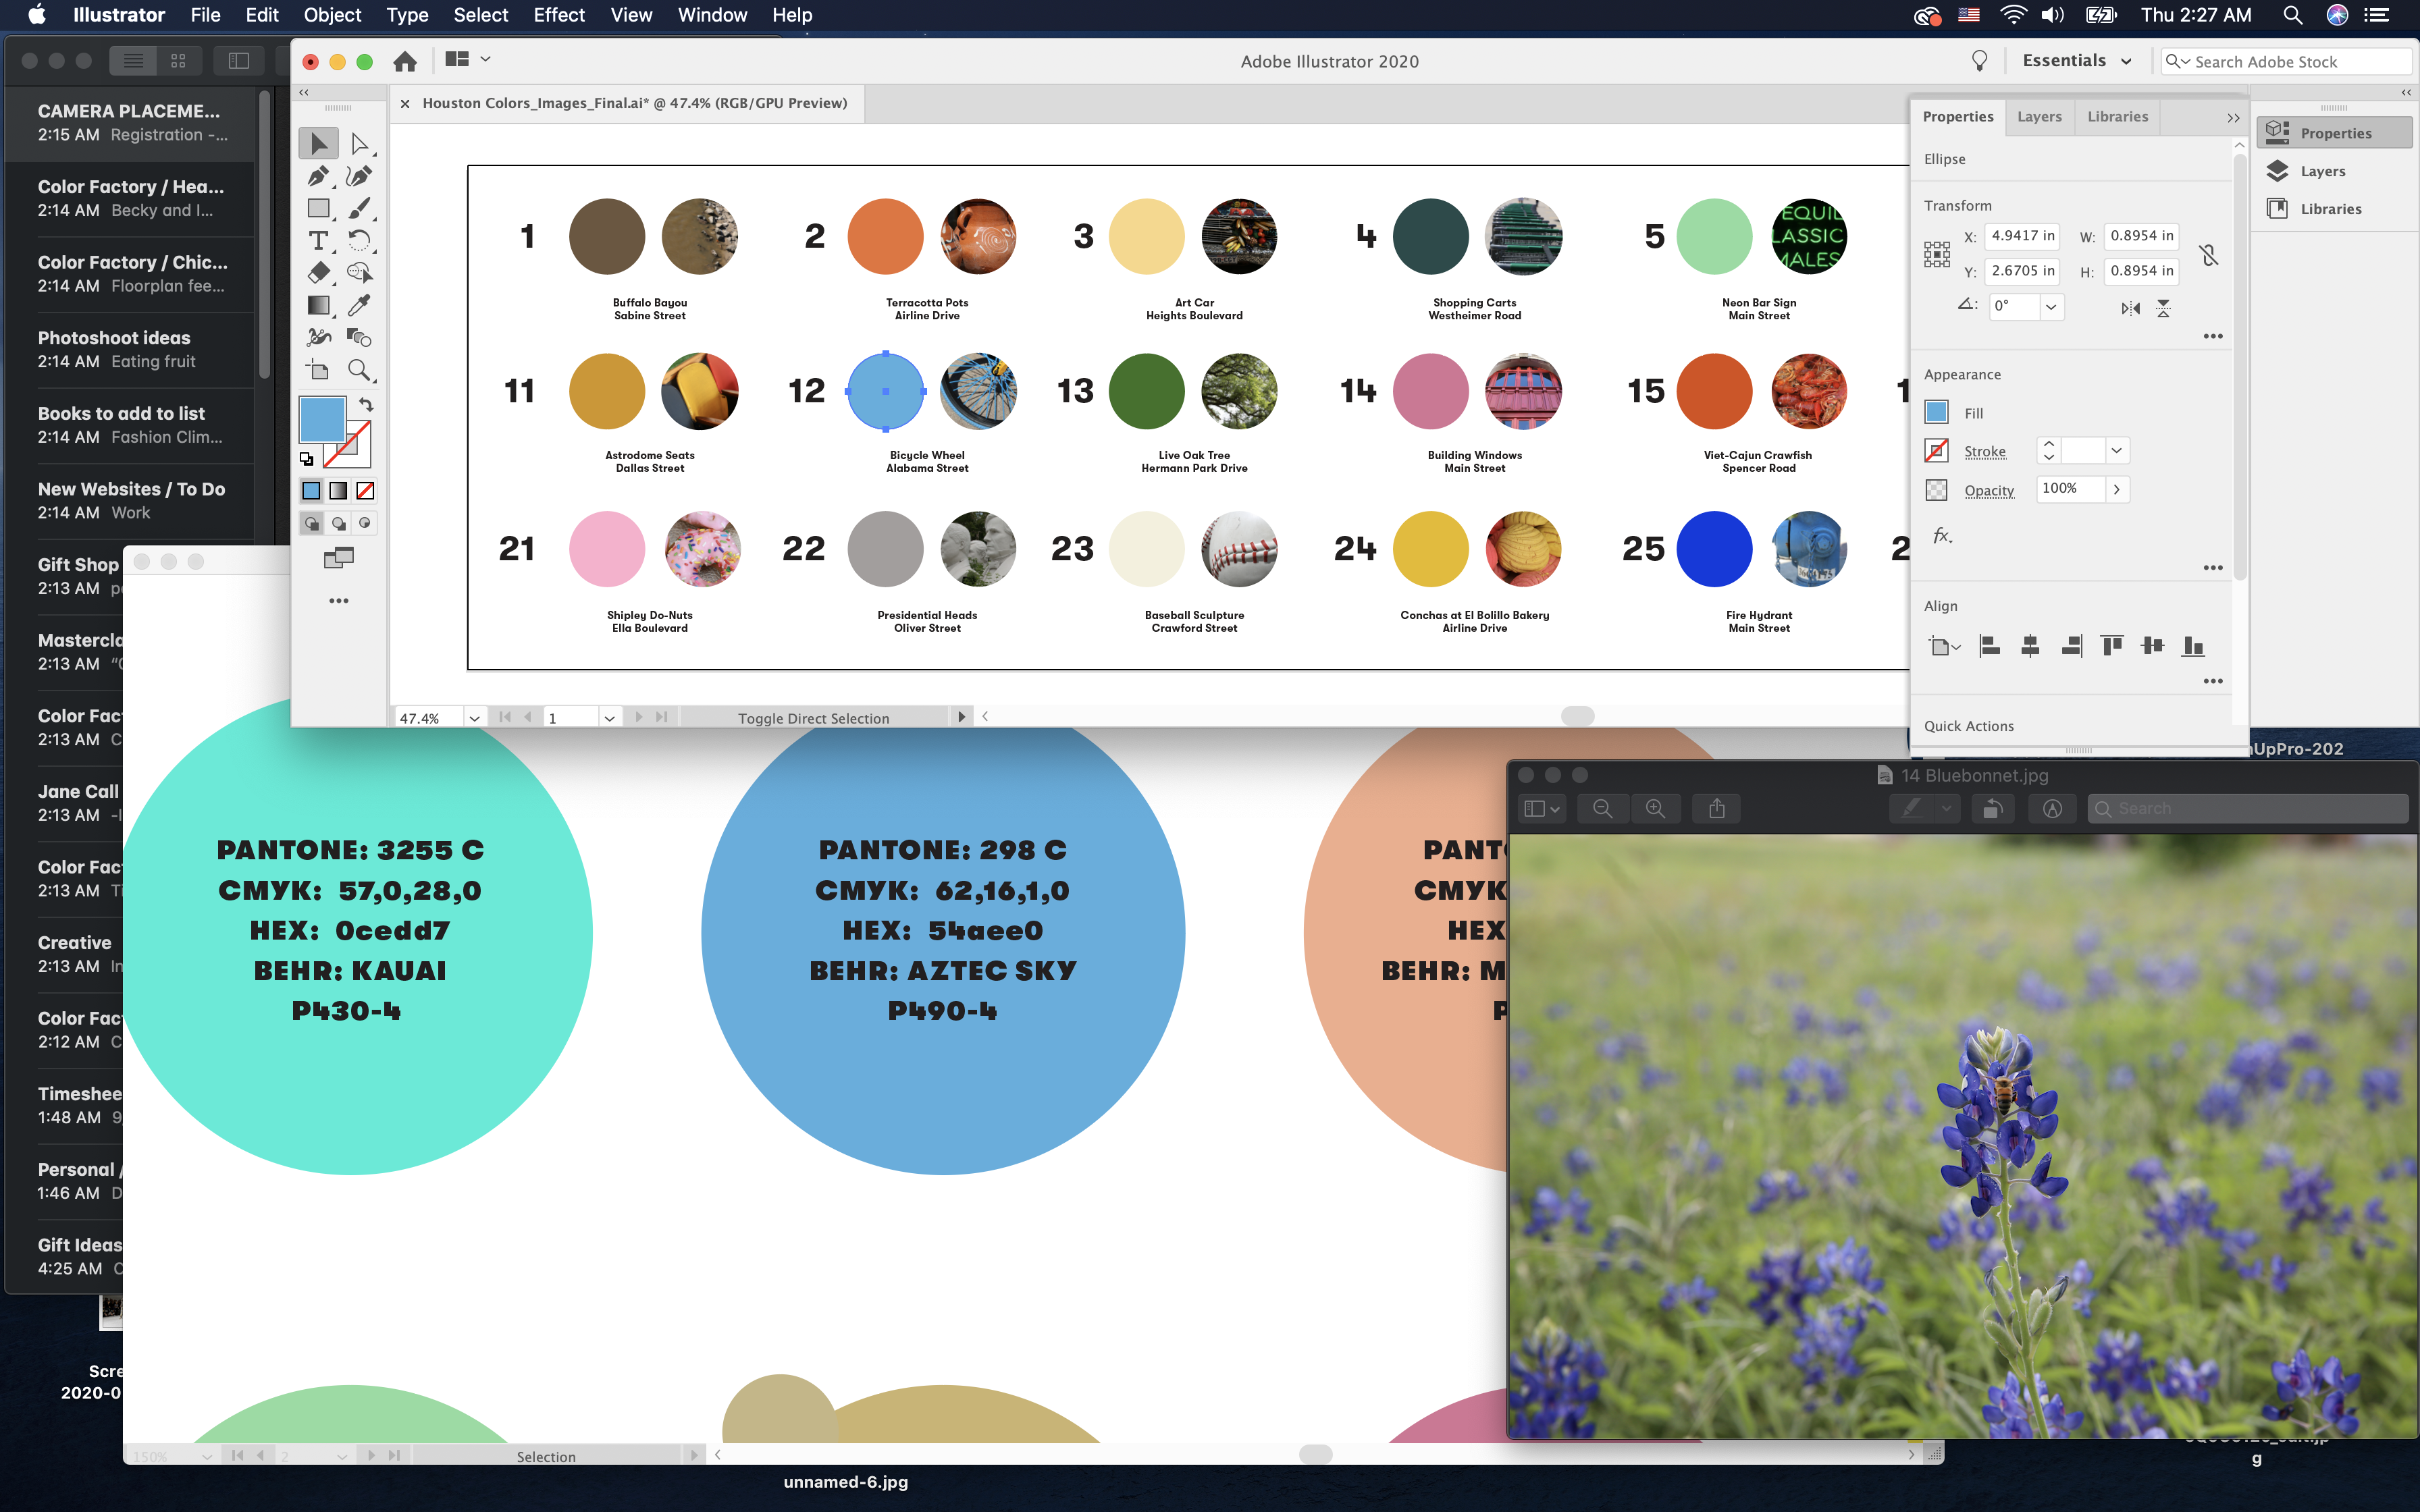
Task: Click Flip Horizontally icon in Transform
Action: click(2130, 308)
